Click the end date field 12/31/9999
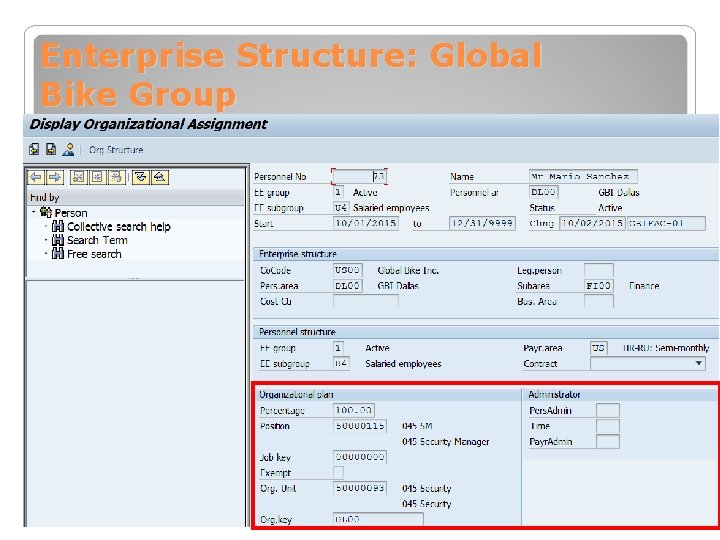The image size is (720, 540). (482, 223)
